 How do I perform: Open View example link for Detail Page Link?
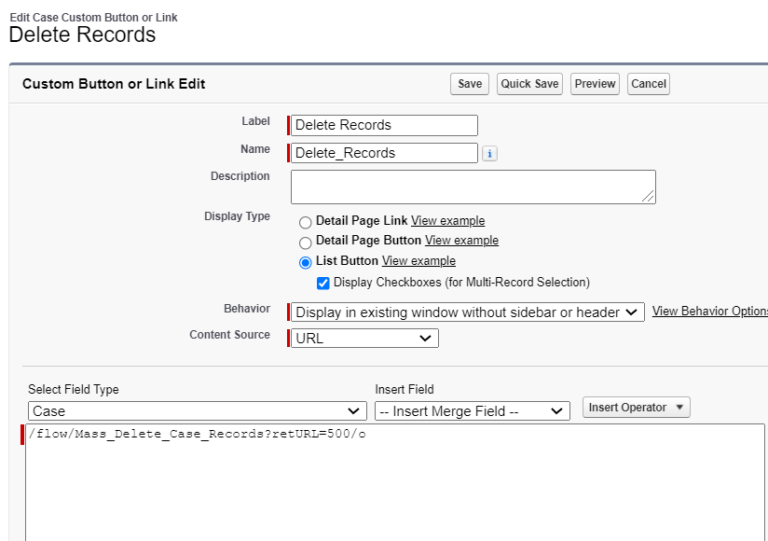[x=448, y=221]
